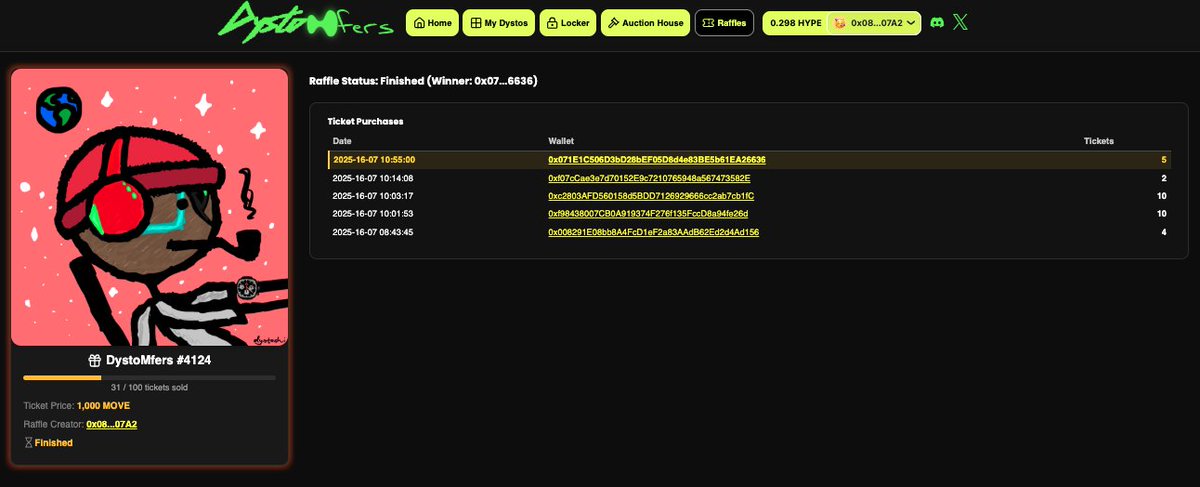Select date 2025-16-07 10:55:00

click(x=374, y=159)
